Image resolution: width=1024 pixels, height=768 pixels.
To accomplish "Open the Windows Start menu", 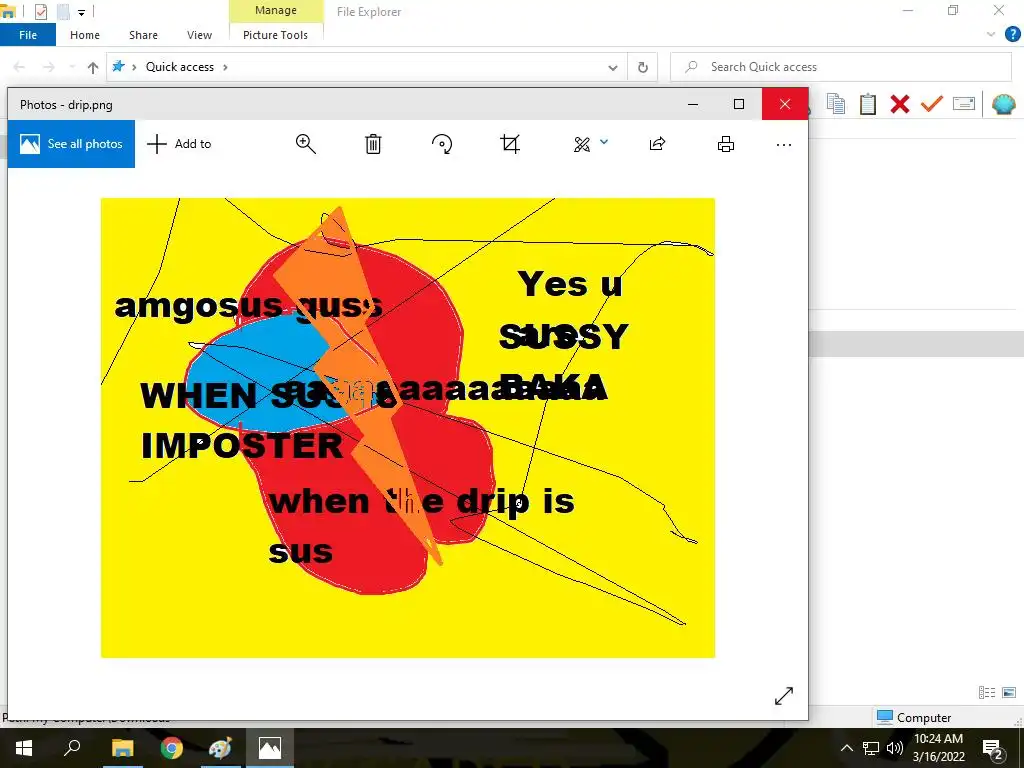I will pyautogui.click(x=24, y=748).
